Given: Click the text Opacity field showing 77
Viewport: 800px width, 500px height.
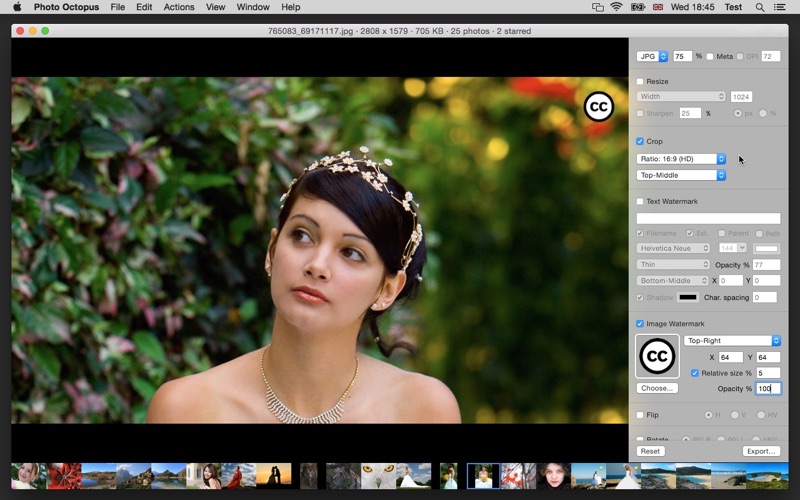Looking at the screenshot, I should click(766, 264).
